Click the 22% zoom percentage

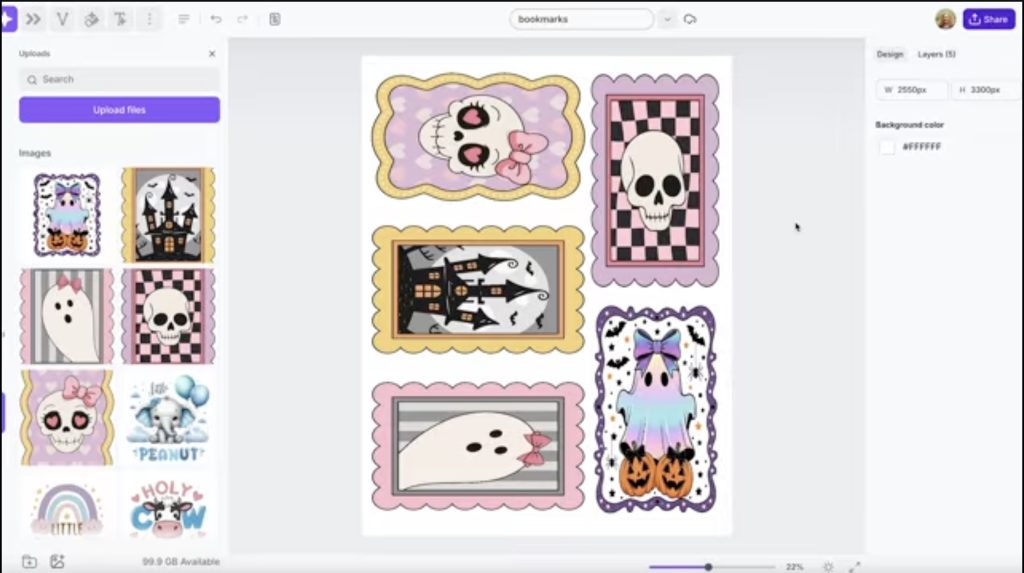(794, 566)
